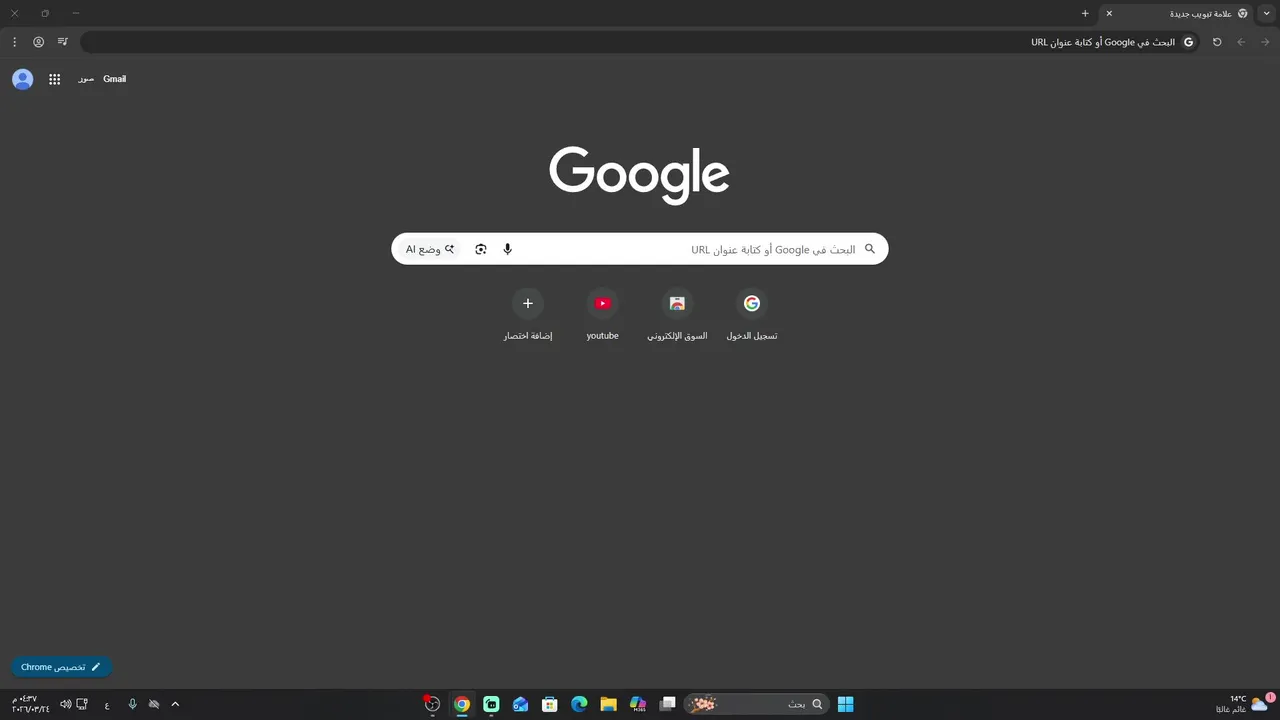Open Task View on taskbar

click(667, 704)
